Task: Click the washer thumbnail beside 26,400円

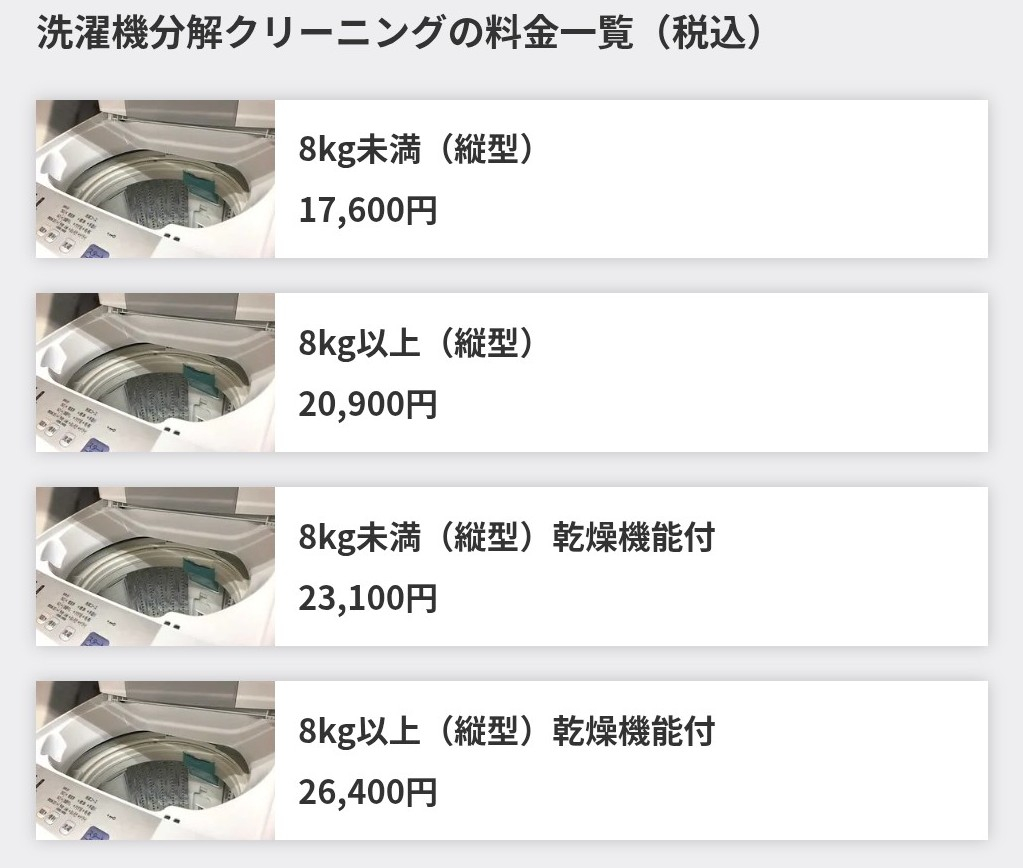Action: tap(155, 760)
